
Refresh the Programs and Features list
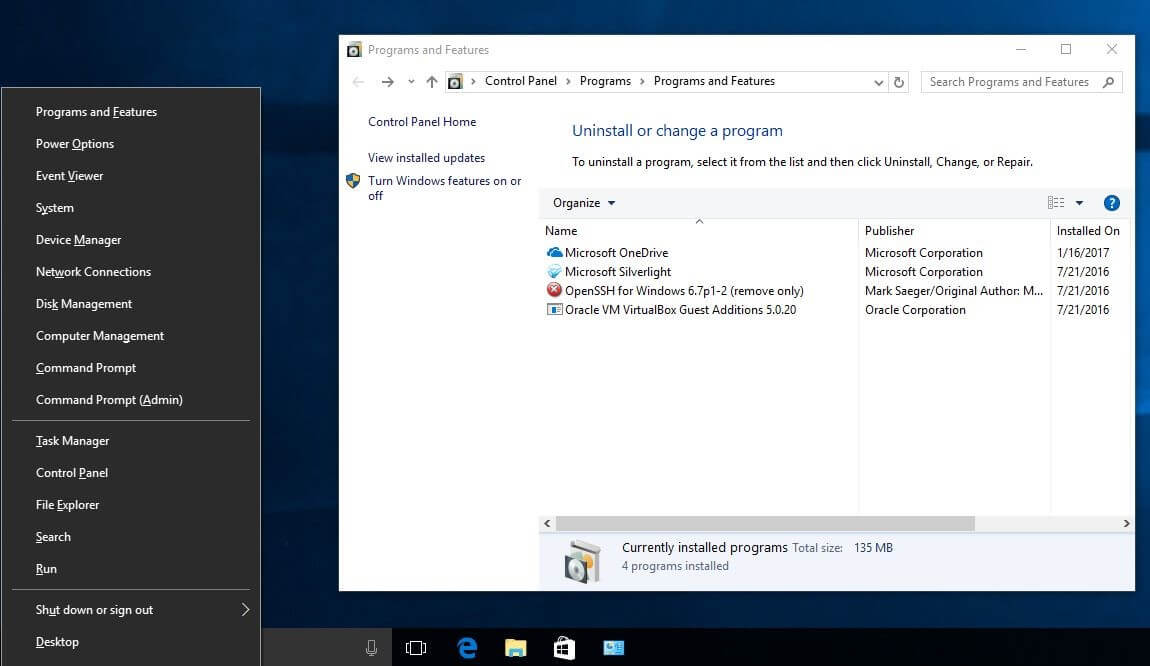(898, 82)
